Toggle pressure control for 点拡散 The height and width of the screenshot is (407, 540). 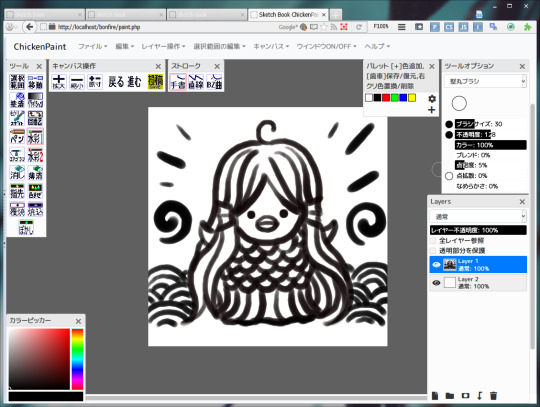pyautogui.click(x=449, y=176)
